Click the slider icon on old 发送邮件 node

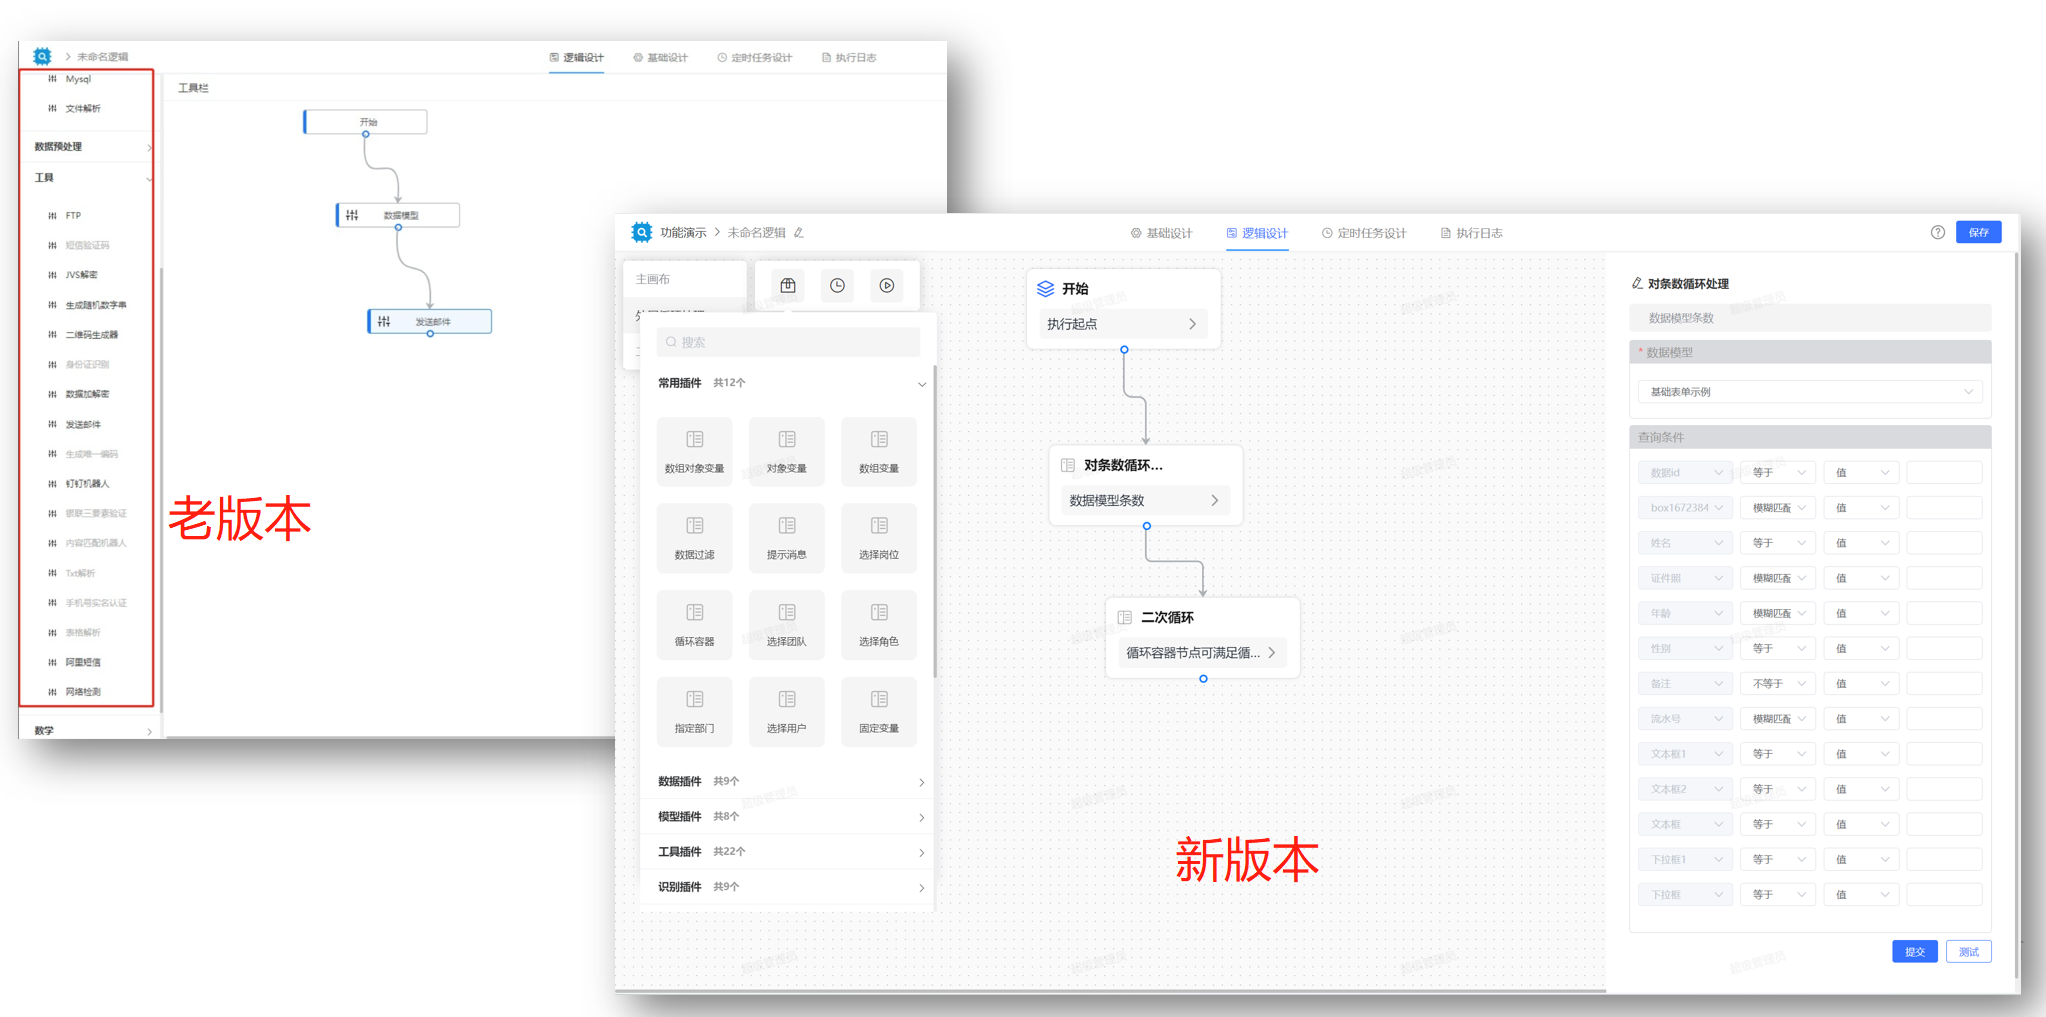pos(384,321)
